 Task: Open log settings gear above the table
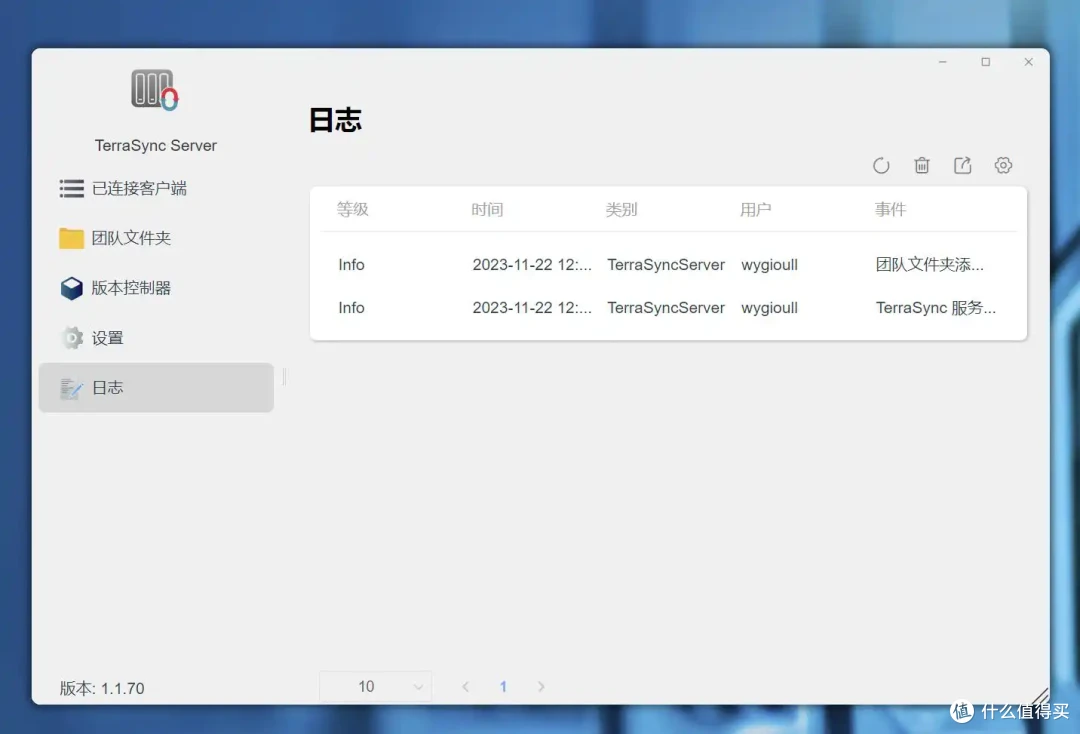point(1003,165)
